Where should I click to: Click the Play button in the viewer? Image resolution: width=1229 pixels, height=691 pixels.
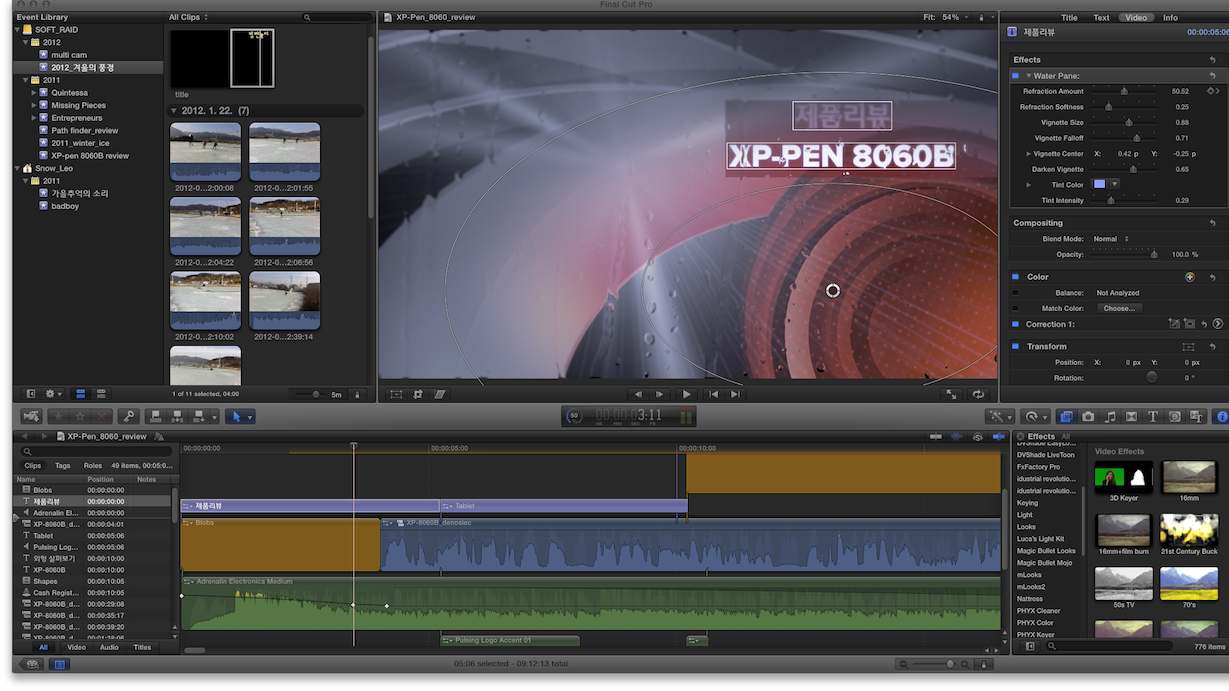coord(686,394)
